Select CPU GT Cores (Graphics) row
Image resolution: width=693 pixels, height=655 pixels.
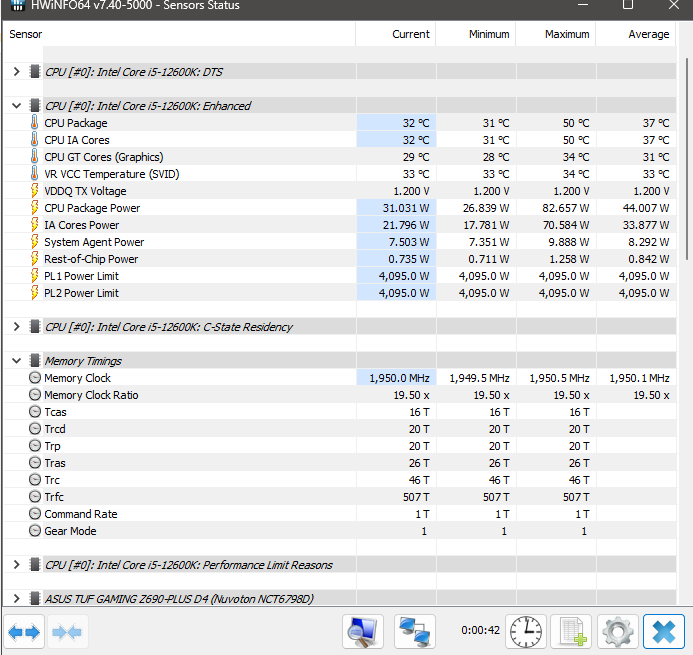pyautogui.click(x=340, y=157)
